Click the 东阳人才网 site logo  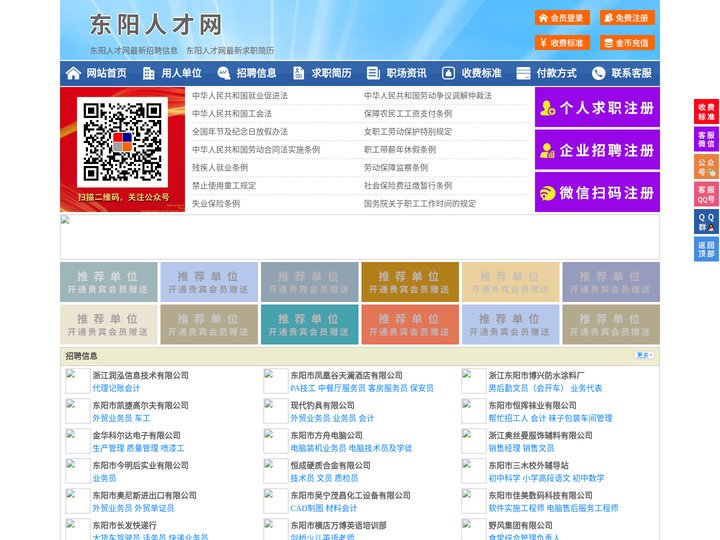156,25
